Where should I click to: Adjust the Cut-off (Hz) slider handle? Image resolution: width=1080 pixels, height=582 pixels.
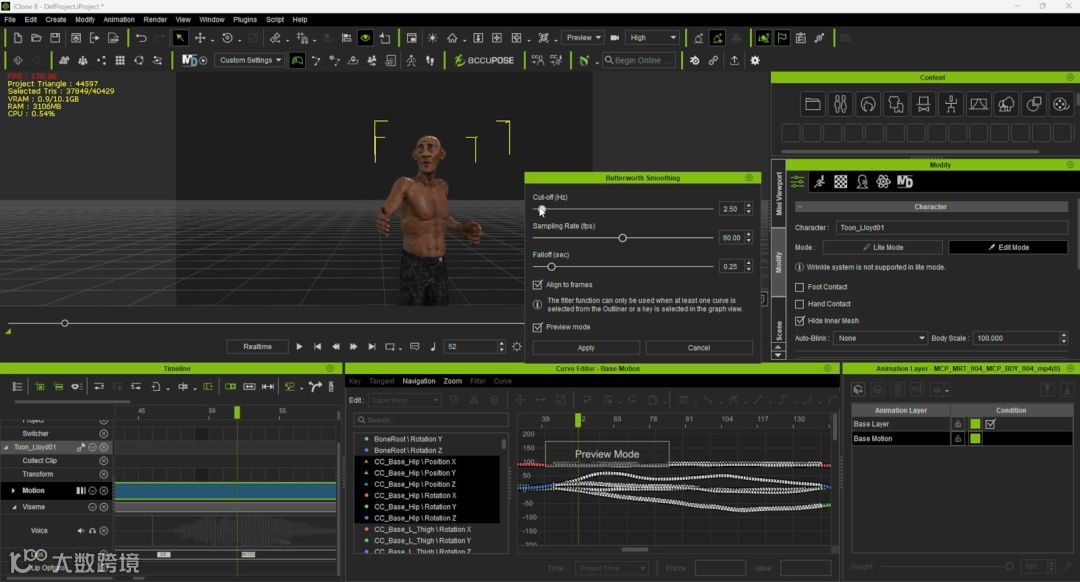(542, 209)
